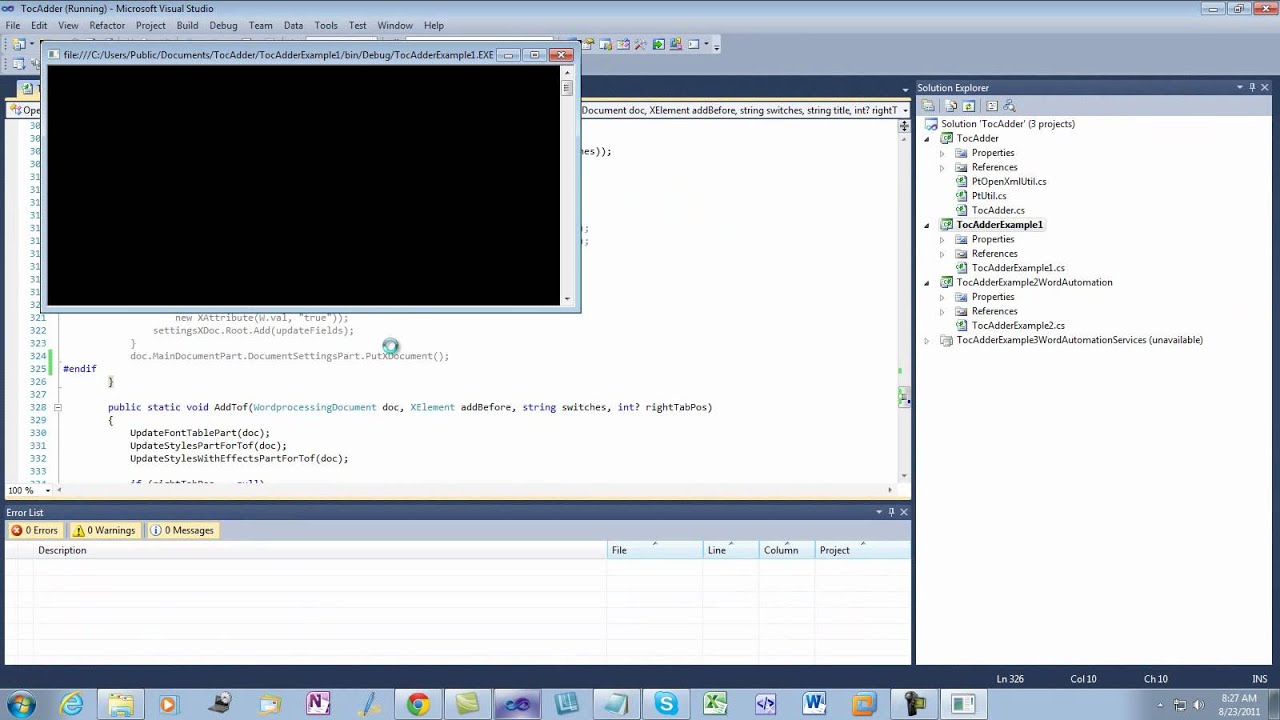
Task: Click the console window vertical scrollbar thumb
Action: point(566,88)
